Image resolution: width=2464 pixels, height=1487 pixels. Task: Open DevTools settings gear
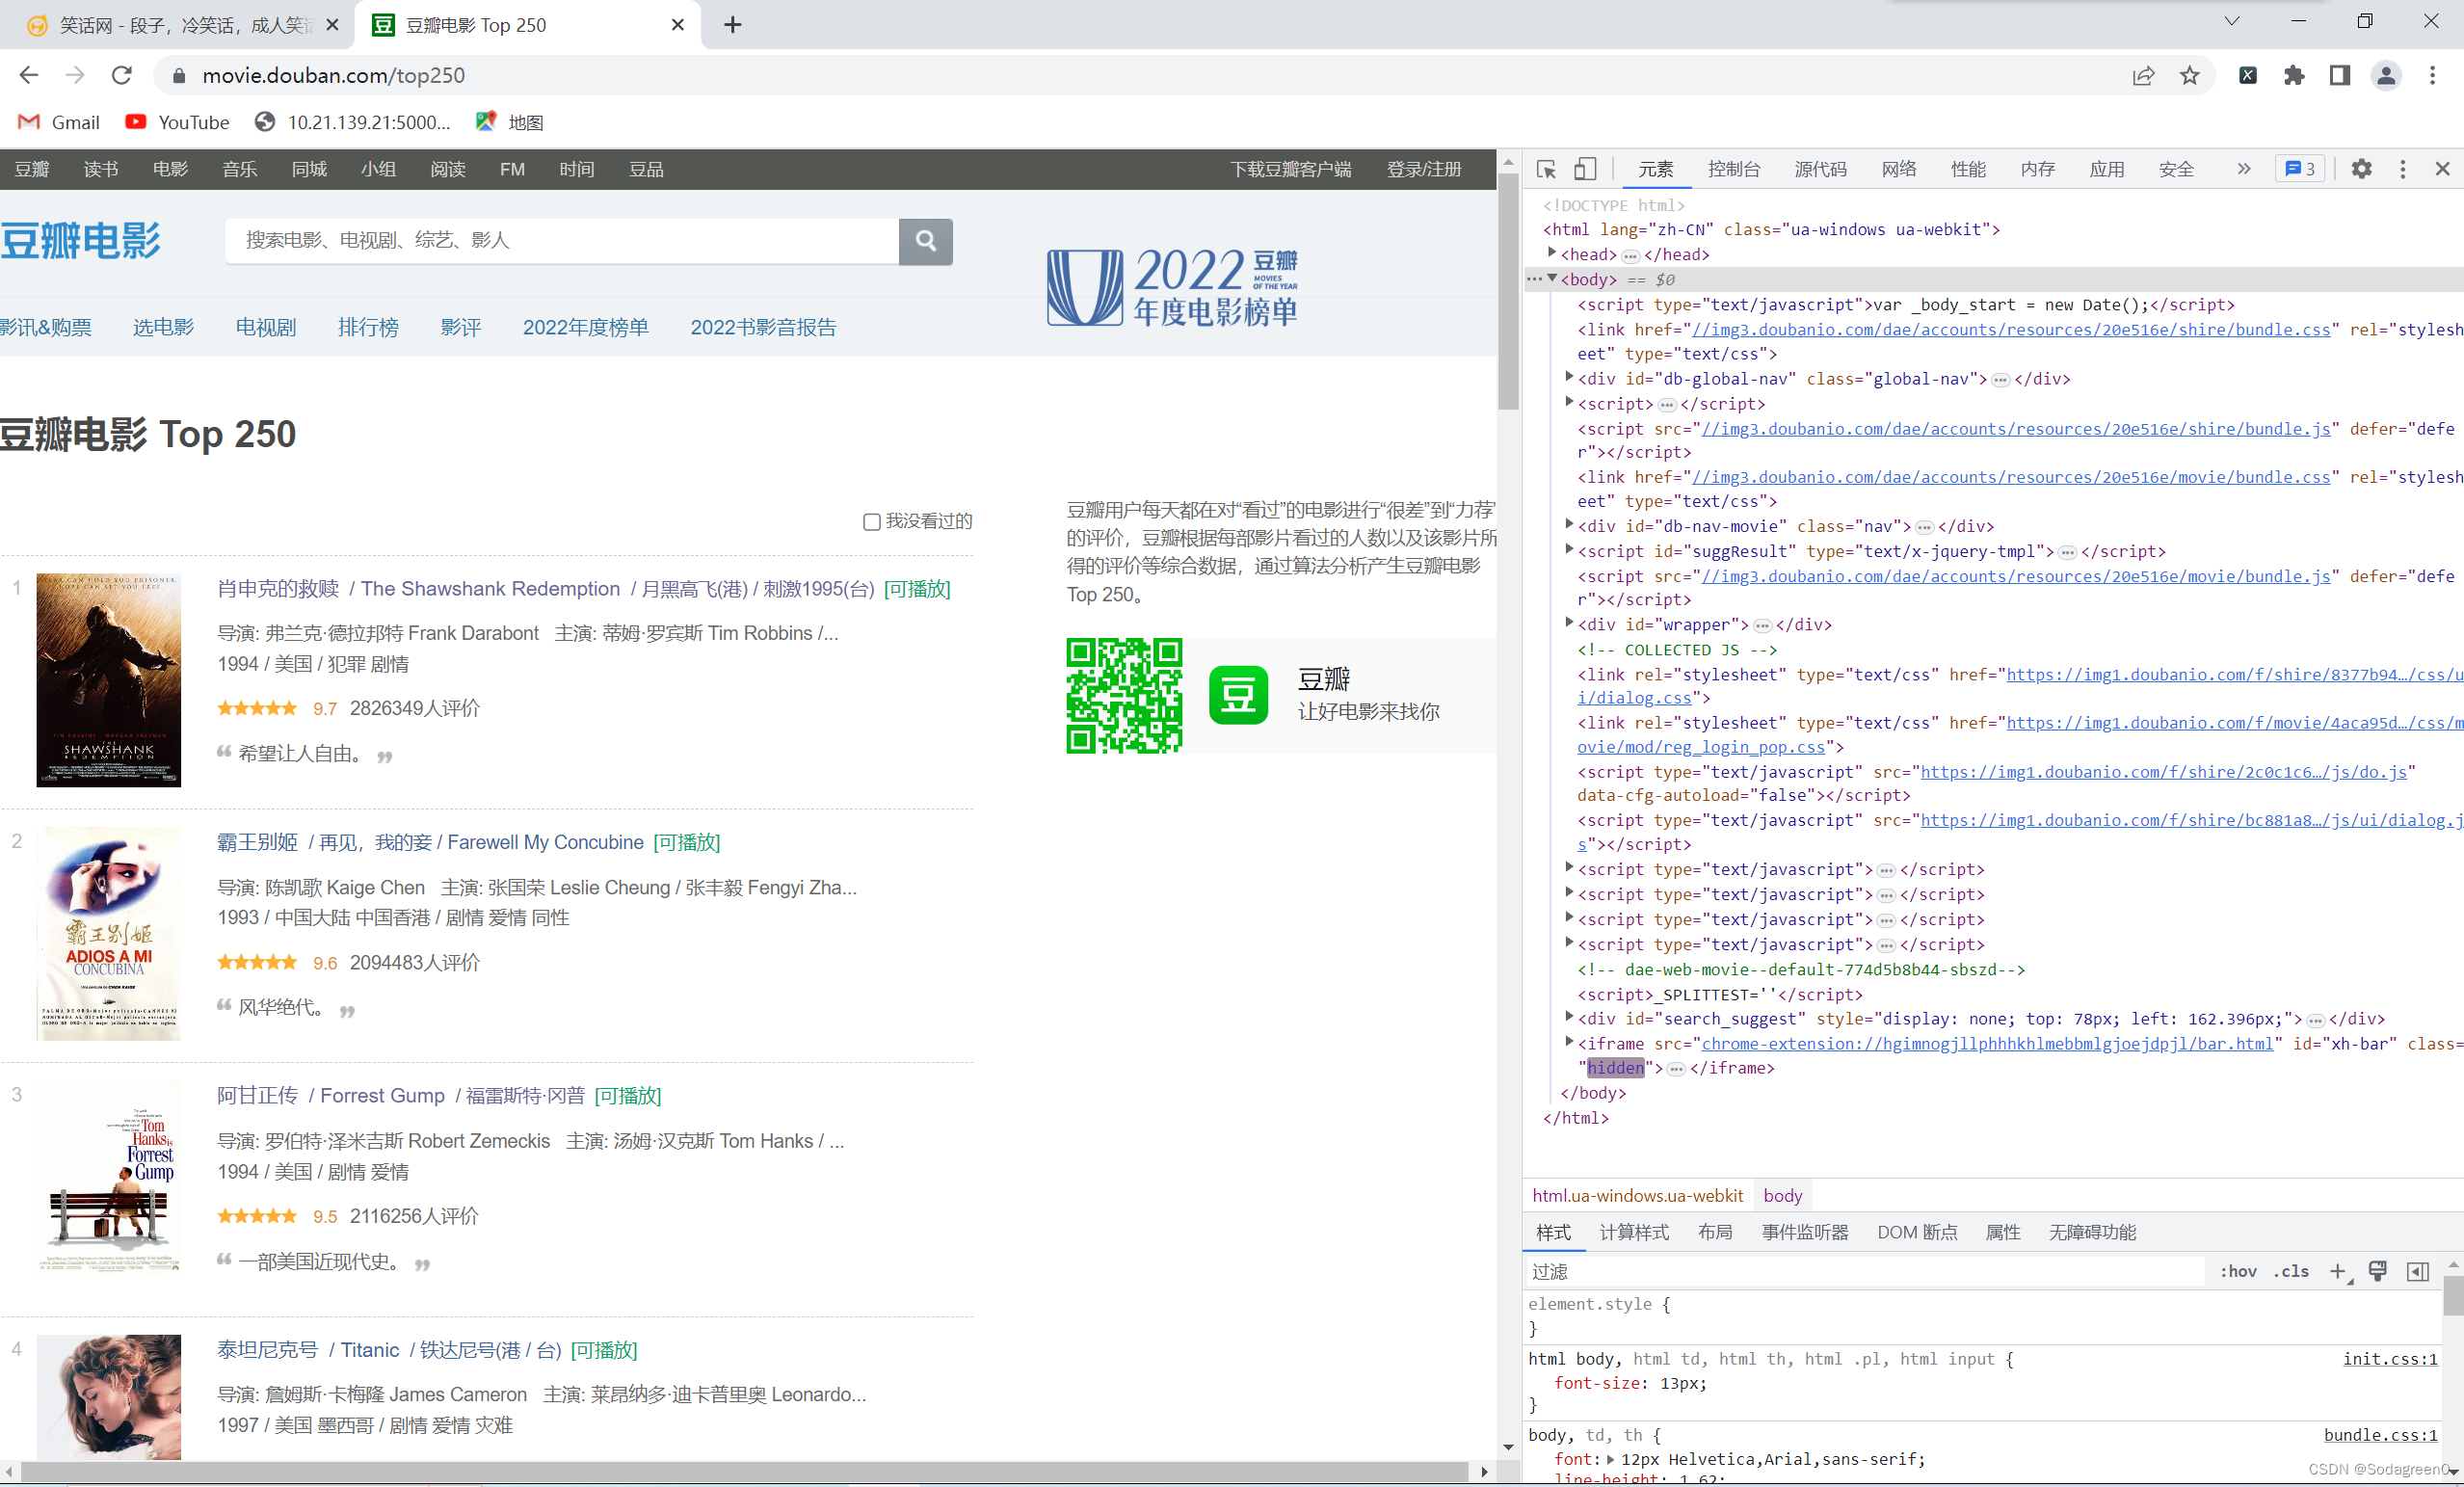[2361, 169]
